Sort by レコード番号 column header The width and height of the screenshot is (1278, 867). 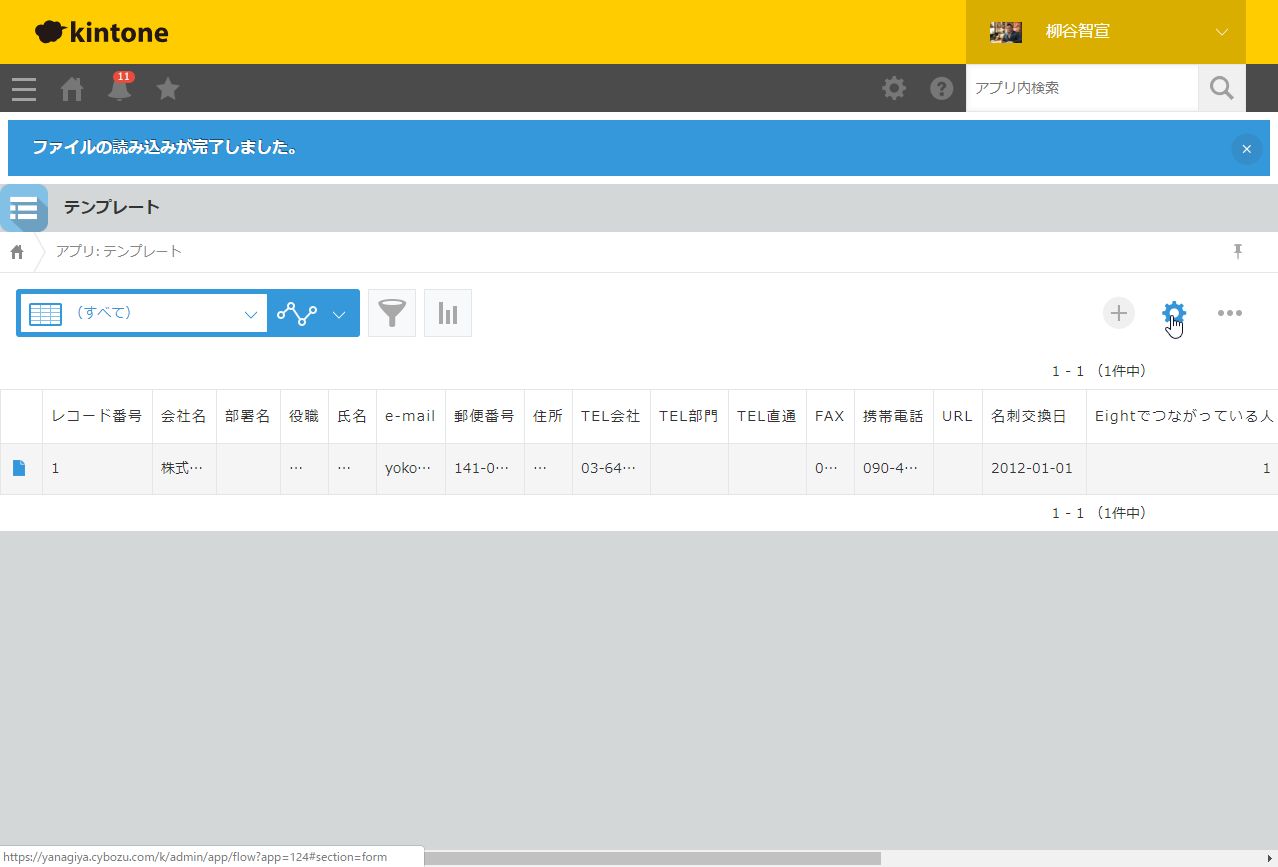[97, 416]
